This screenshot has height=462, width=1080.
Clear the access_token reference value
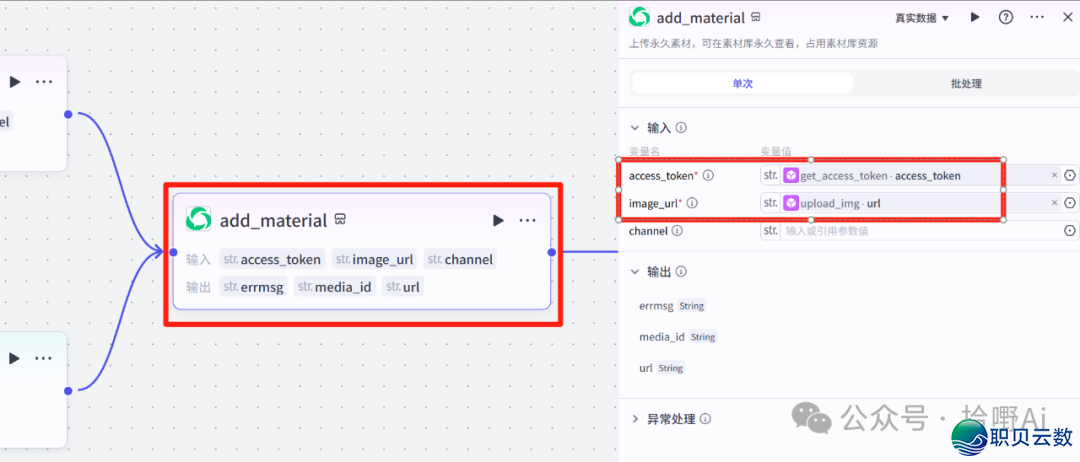1054,176
